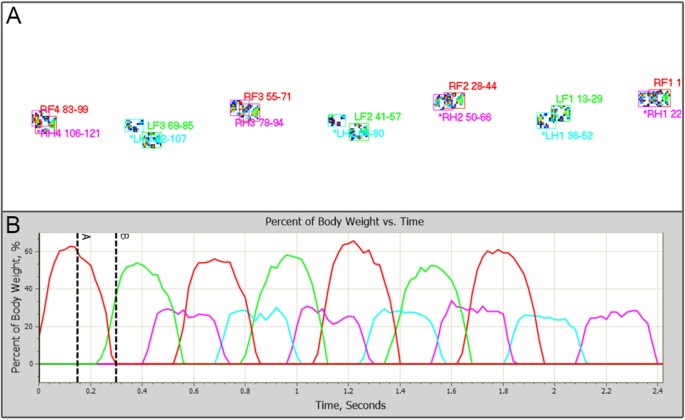Click the RF4 83-99 label
685x420 pixels.
(x=64, y=109)
